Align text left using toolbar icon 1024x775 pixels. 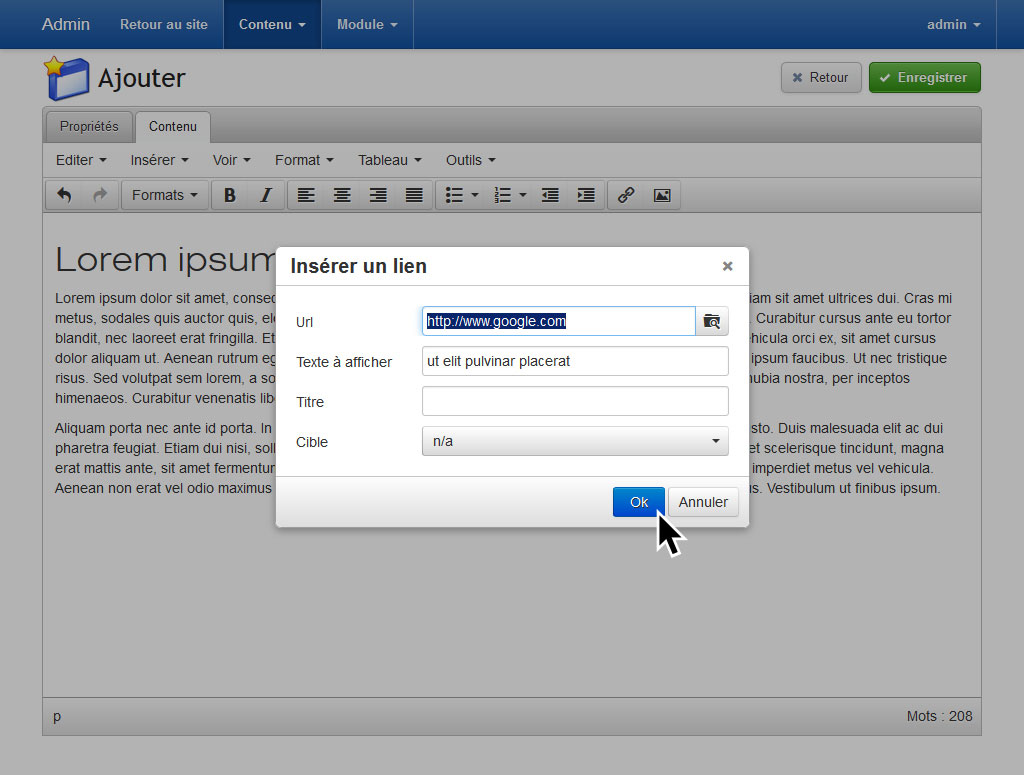[306, 195]
